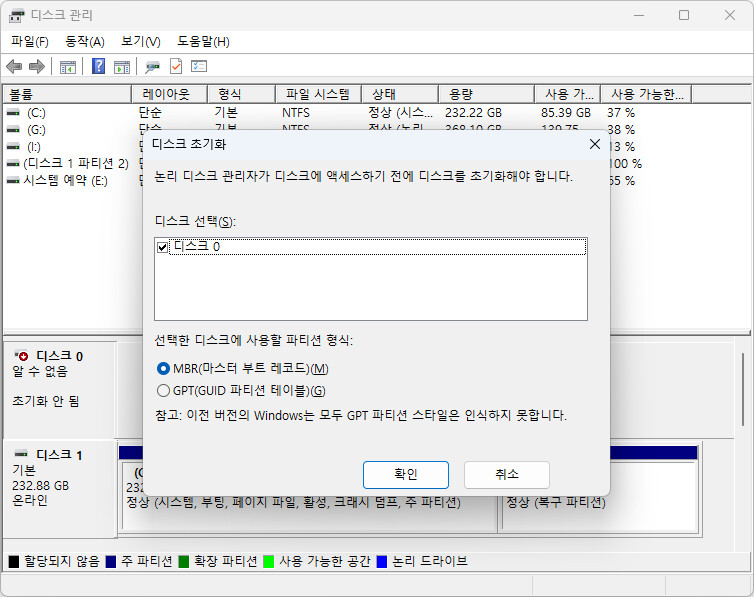Click the drive icon of 디스크 1 파티션 2 row
The width and height of the screenshot is (754, 597).
tap(13, 164)
